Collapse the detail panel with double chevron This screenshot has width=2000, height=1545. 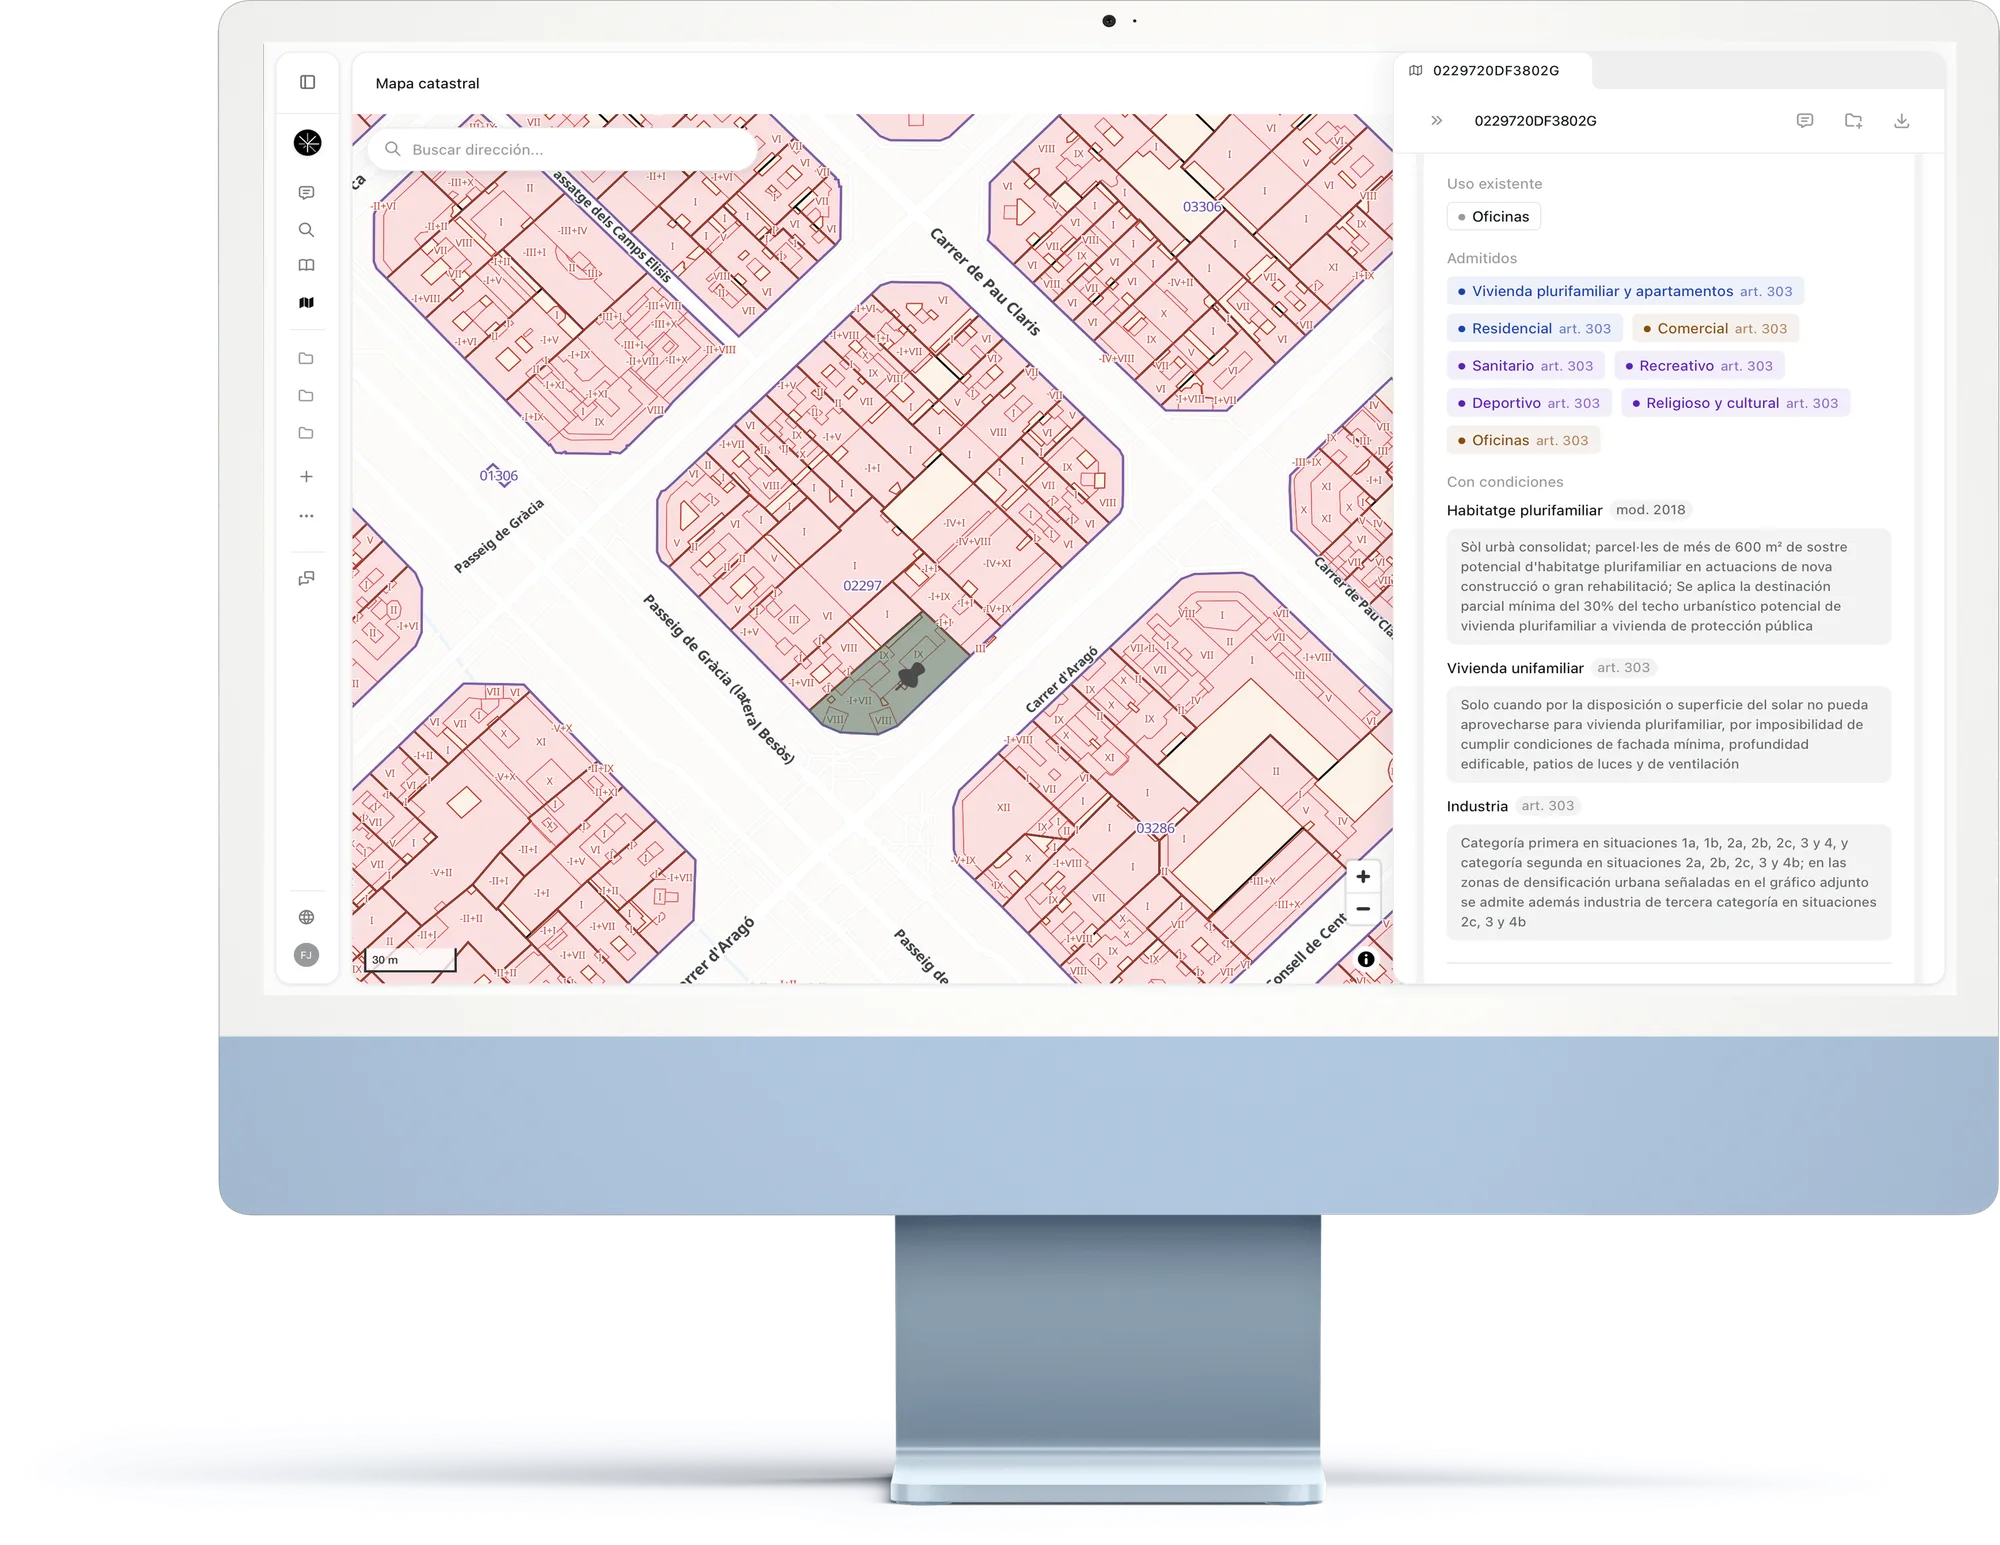[x=1437, y=120]
